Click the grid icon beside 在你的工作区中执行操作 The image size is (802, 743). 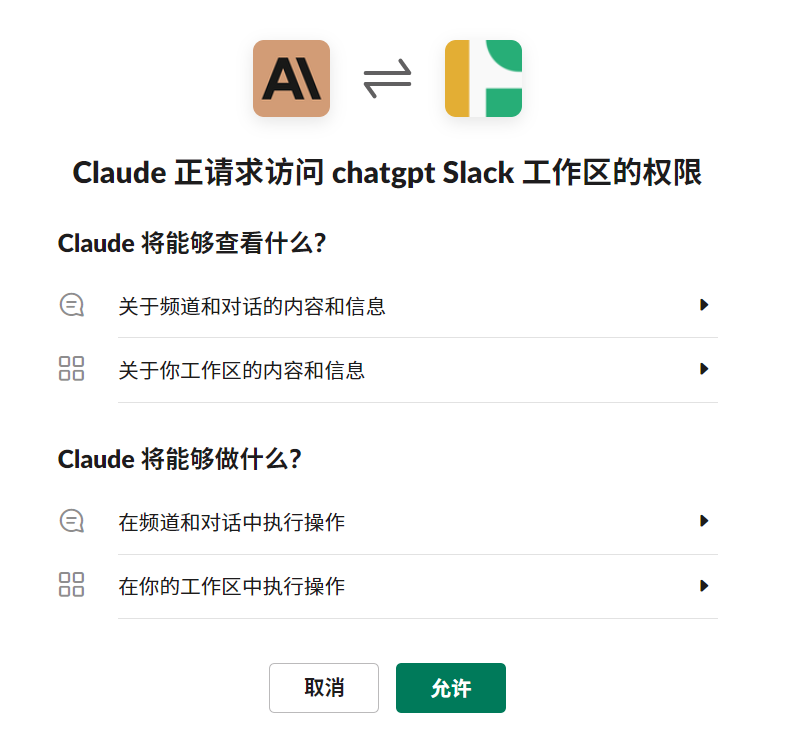tap(72, 584)
